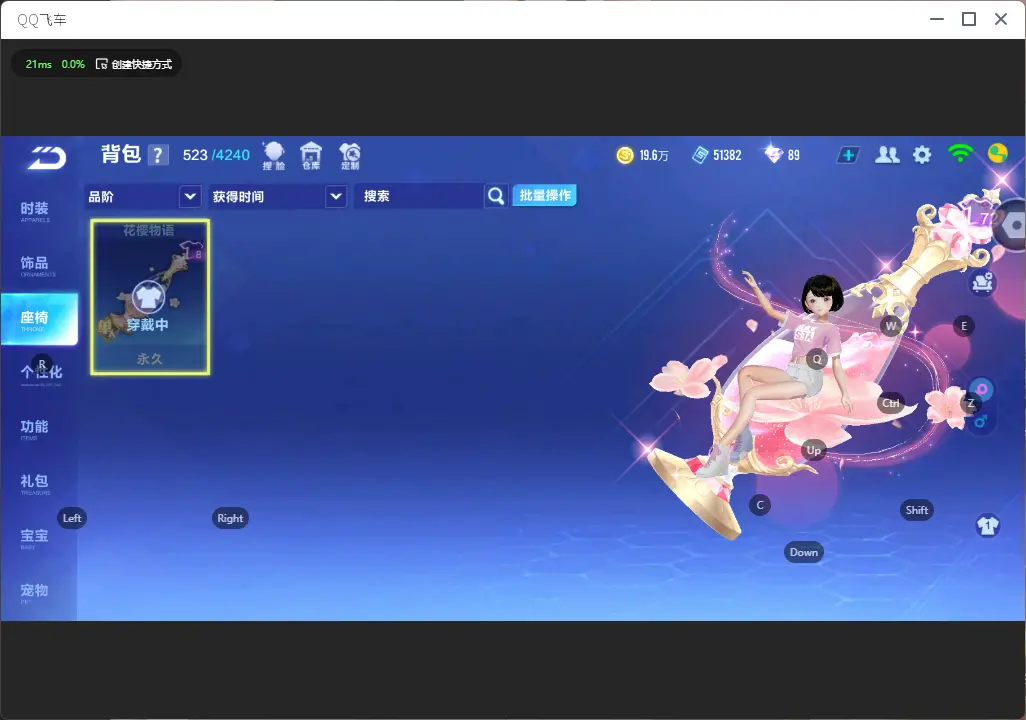Screen dimensions: 1026x720
Task: Click the Left key overlay button
Action: [x=72, y=518]
